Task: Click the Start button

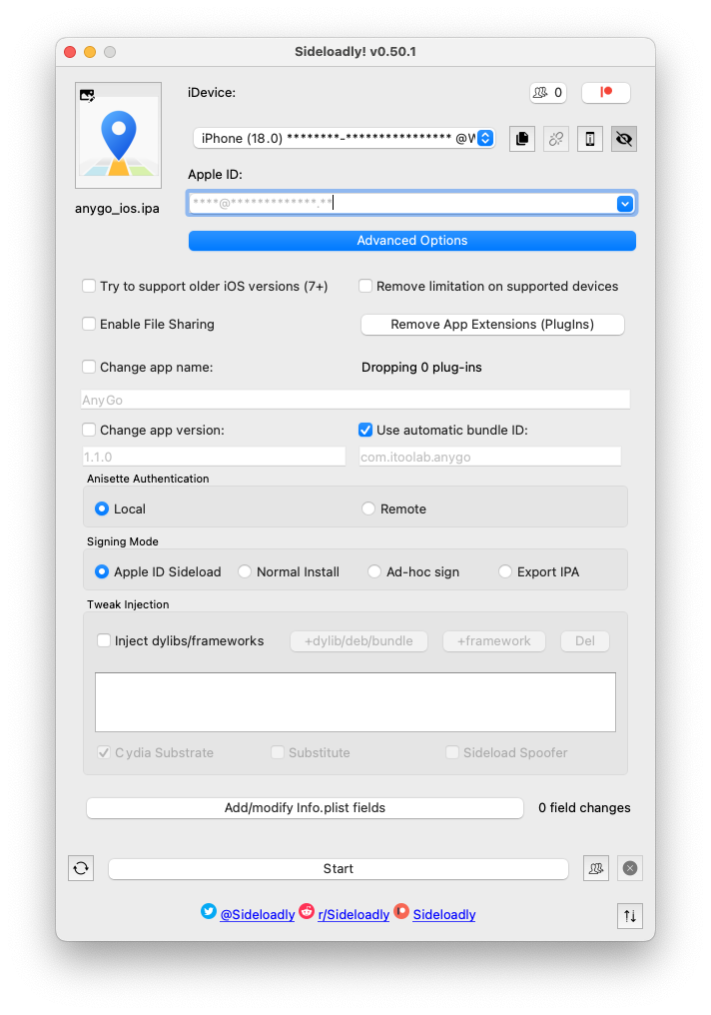Action: (x=338, y=869)
